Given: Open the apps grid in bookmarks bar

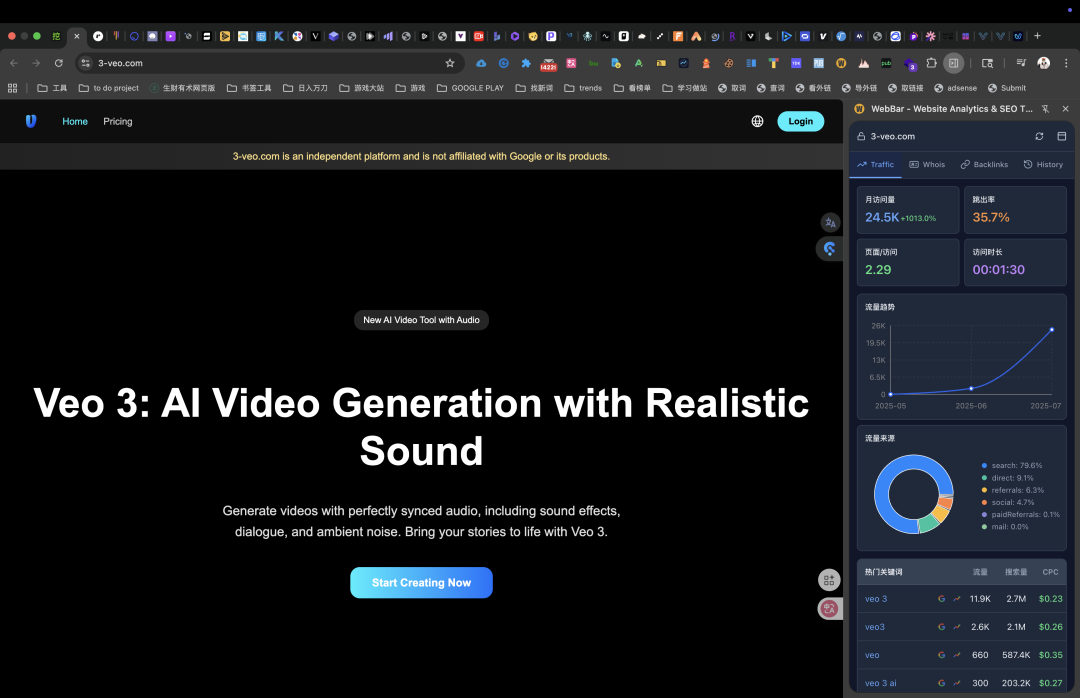Looking at the screenshot, I should tap(12, 88).
